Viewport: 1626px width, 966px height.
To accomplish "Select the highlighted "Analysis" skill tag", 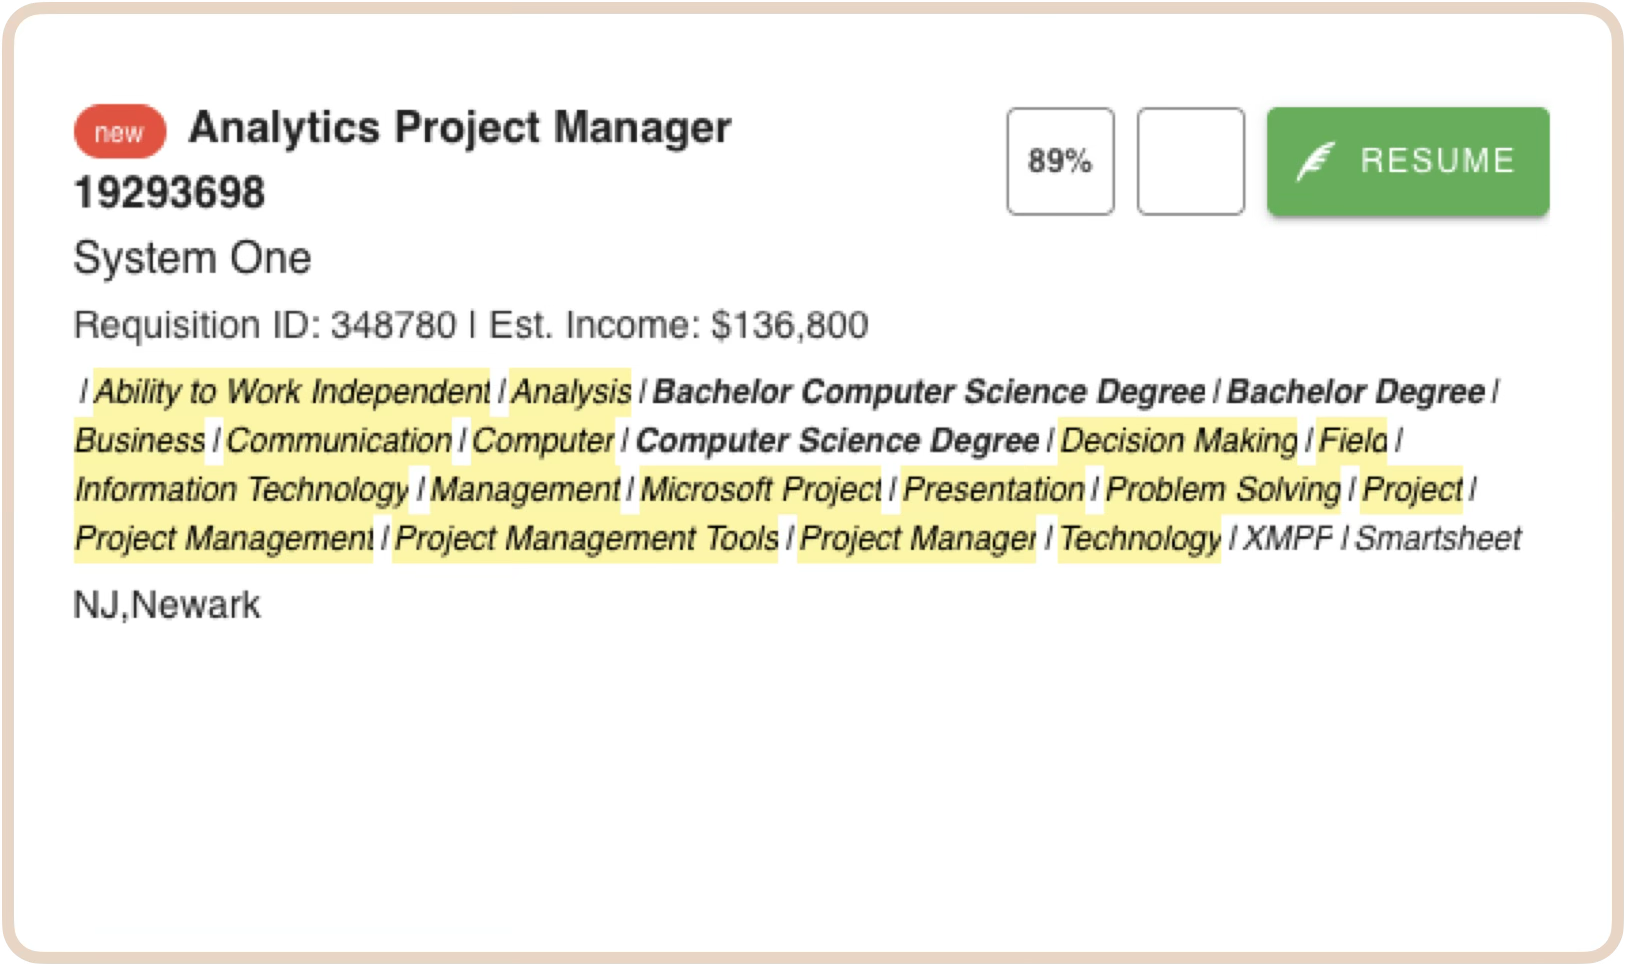I will click(x=571, y=391).
